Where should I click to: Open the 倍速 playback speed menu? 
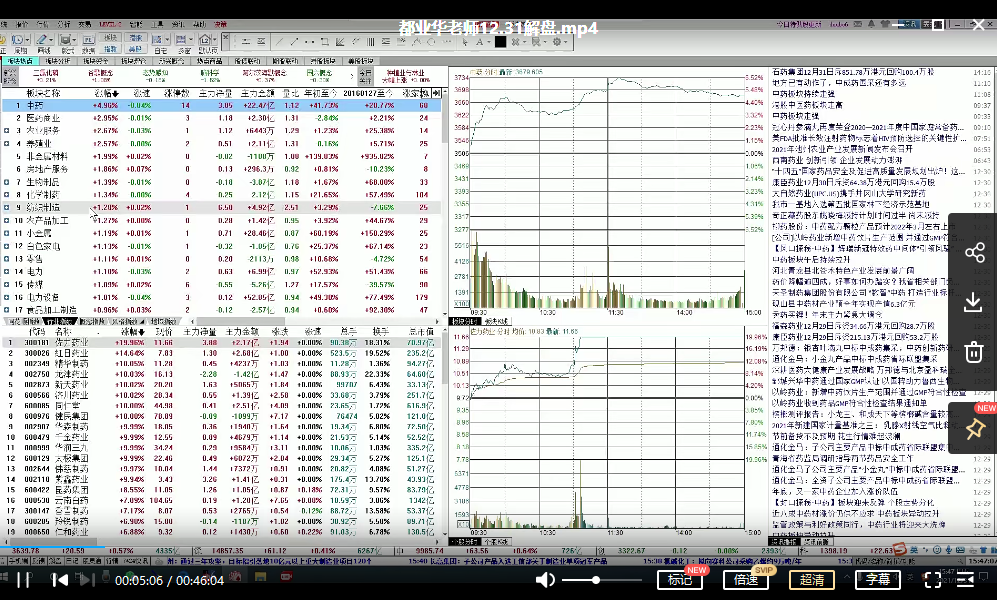(x=746, y=579)
